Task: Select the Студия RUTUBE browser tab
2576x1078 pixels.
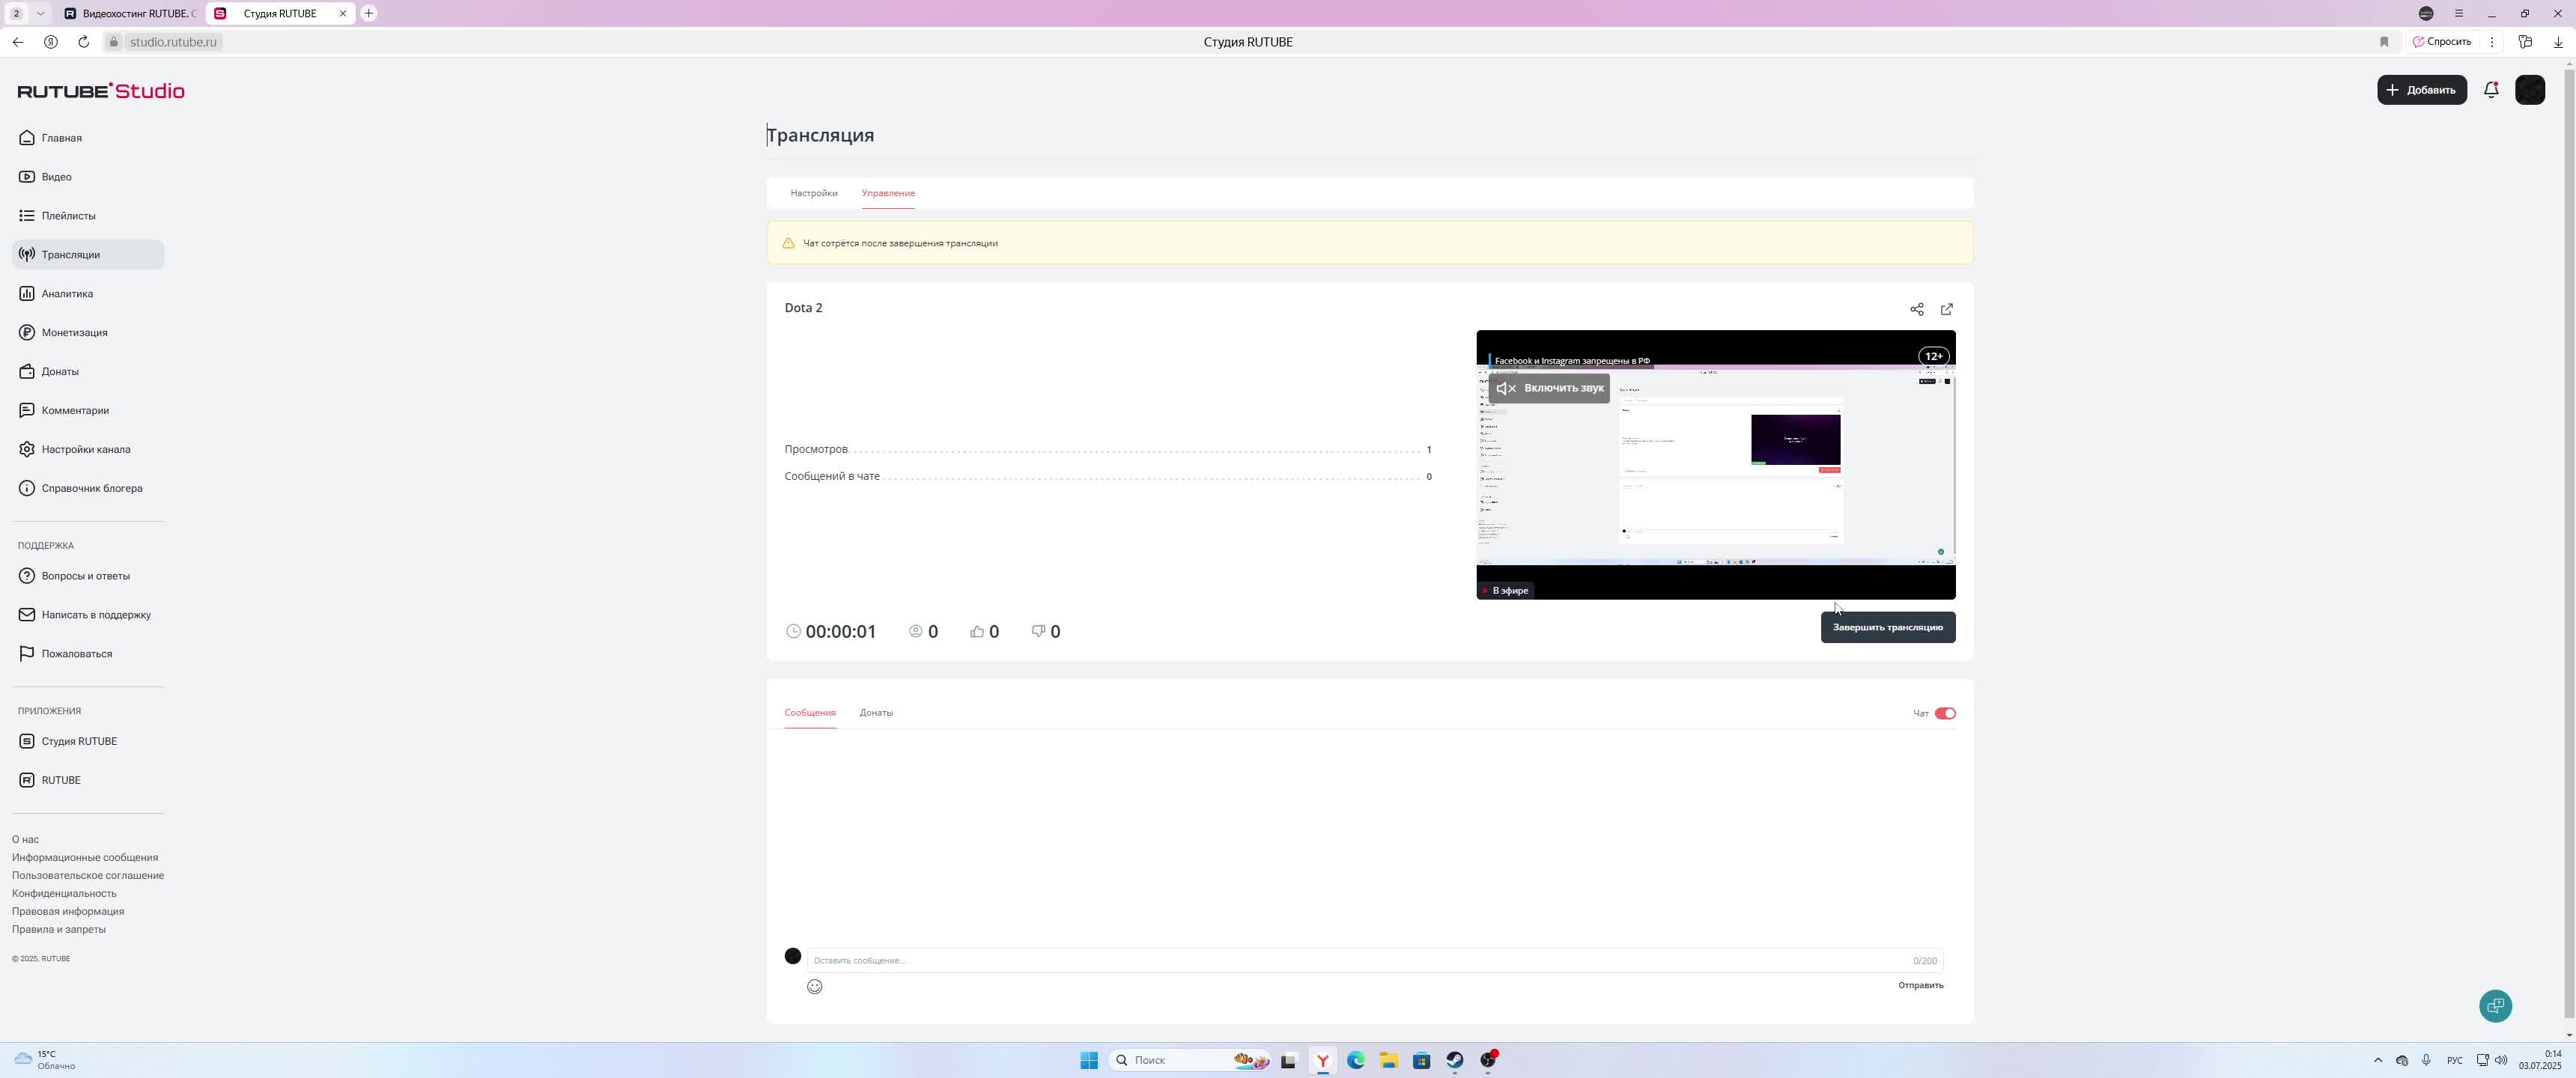Action: (x=281, y=14)
